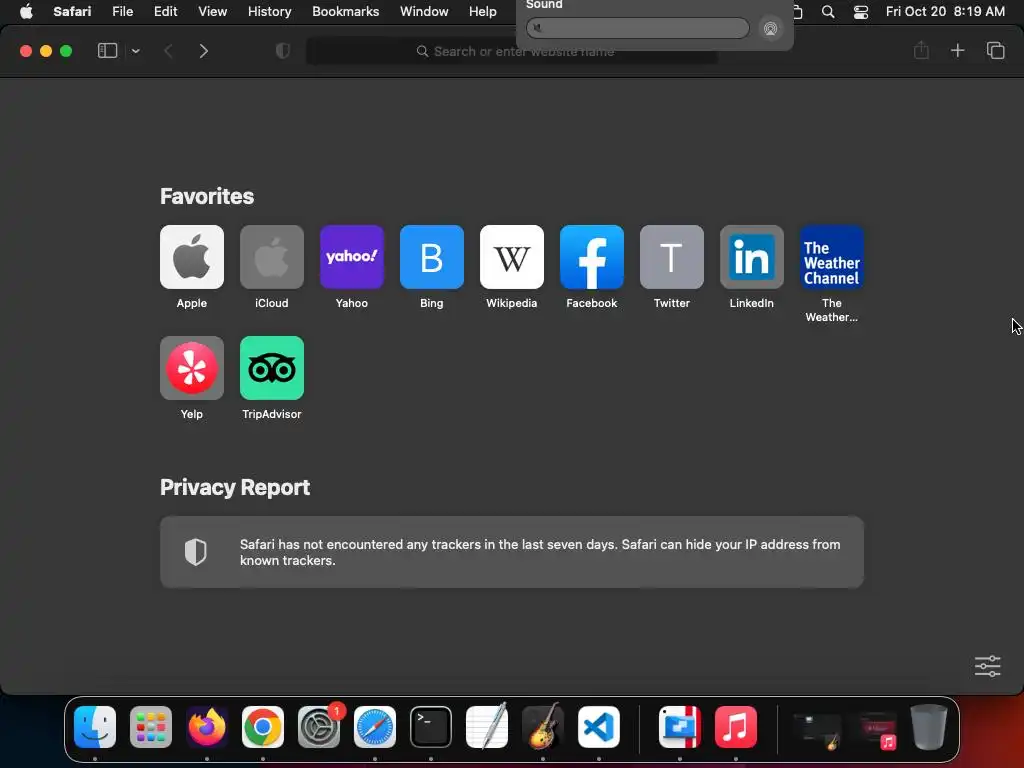This screenshot has height=768, width=1024.
Task: Open the Yelp favorite
Action: (x=191, y=368)
